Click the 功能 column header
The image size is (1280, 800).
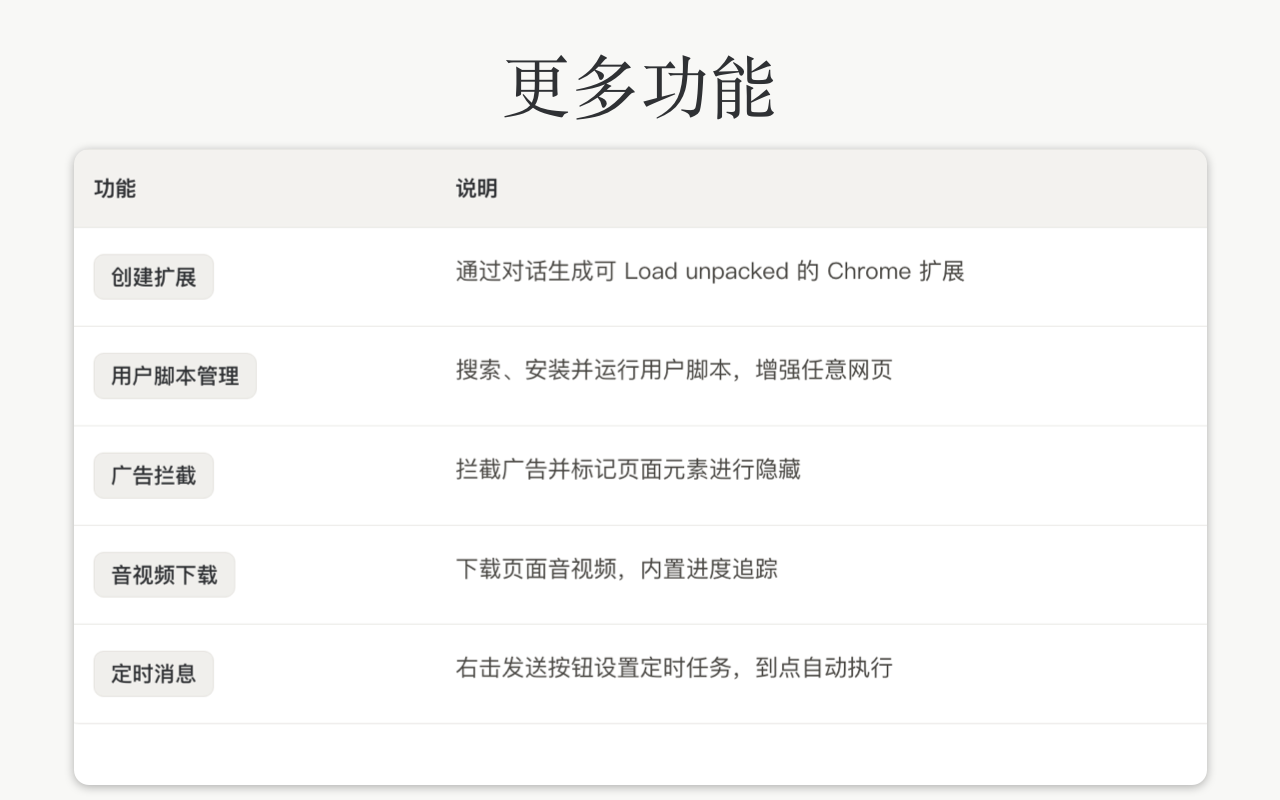coord(115,188)
